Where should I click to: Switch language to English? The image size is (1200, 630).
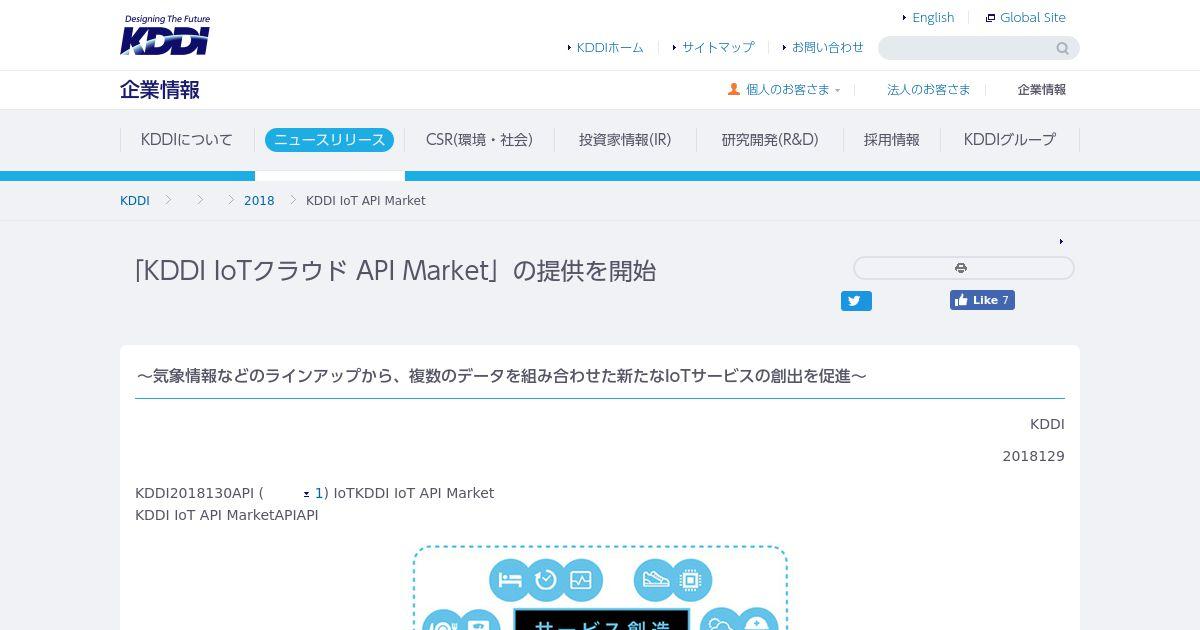tap(933, 17)
